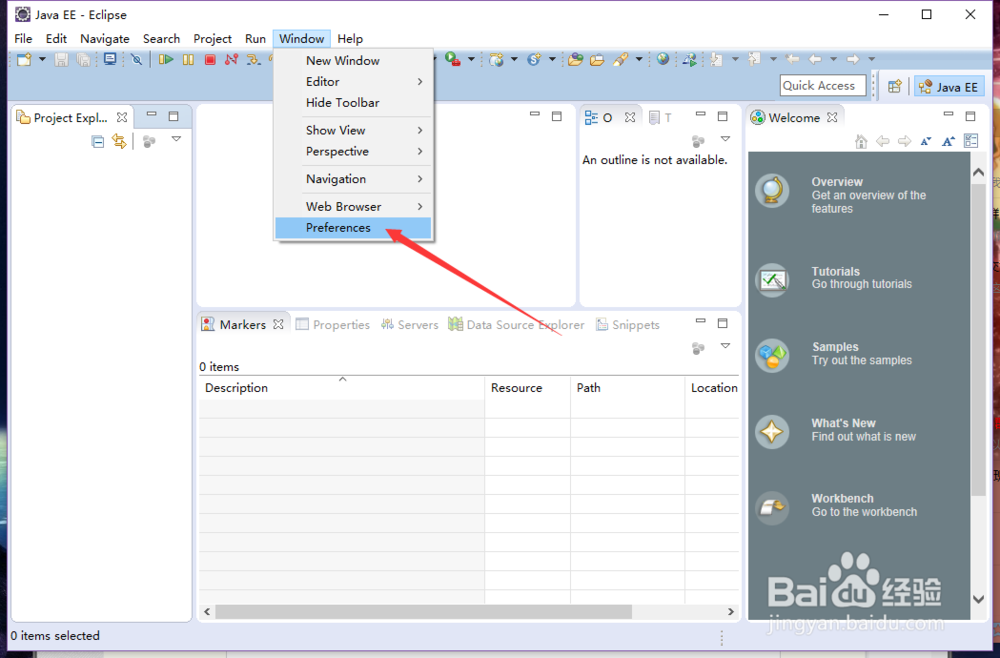The width and height of the screenshot is (1000, 658).
Task: Close the Welcome tab
Action: [x=832, y=117]
